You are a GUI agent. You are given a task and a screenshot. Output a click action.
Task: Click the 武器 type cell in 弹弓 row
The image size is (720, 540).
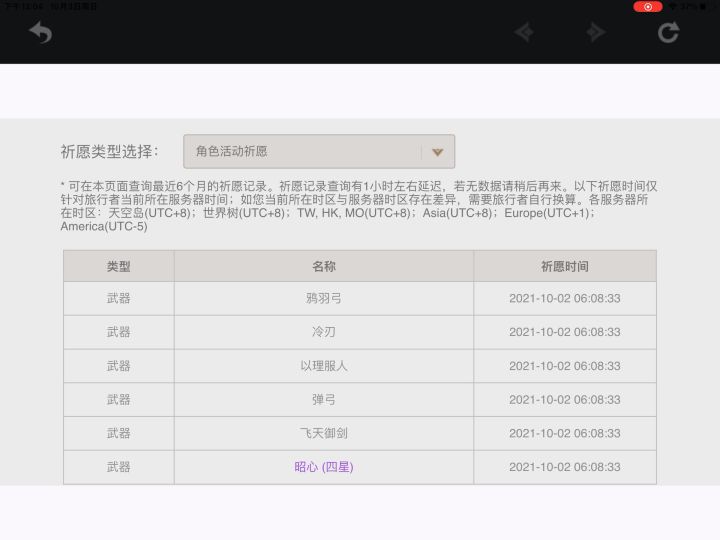[118, 399]
